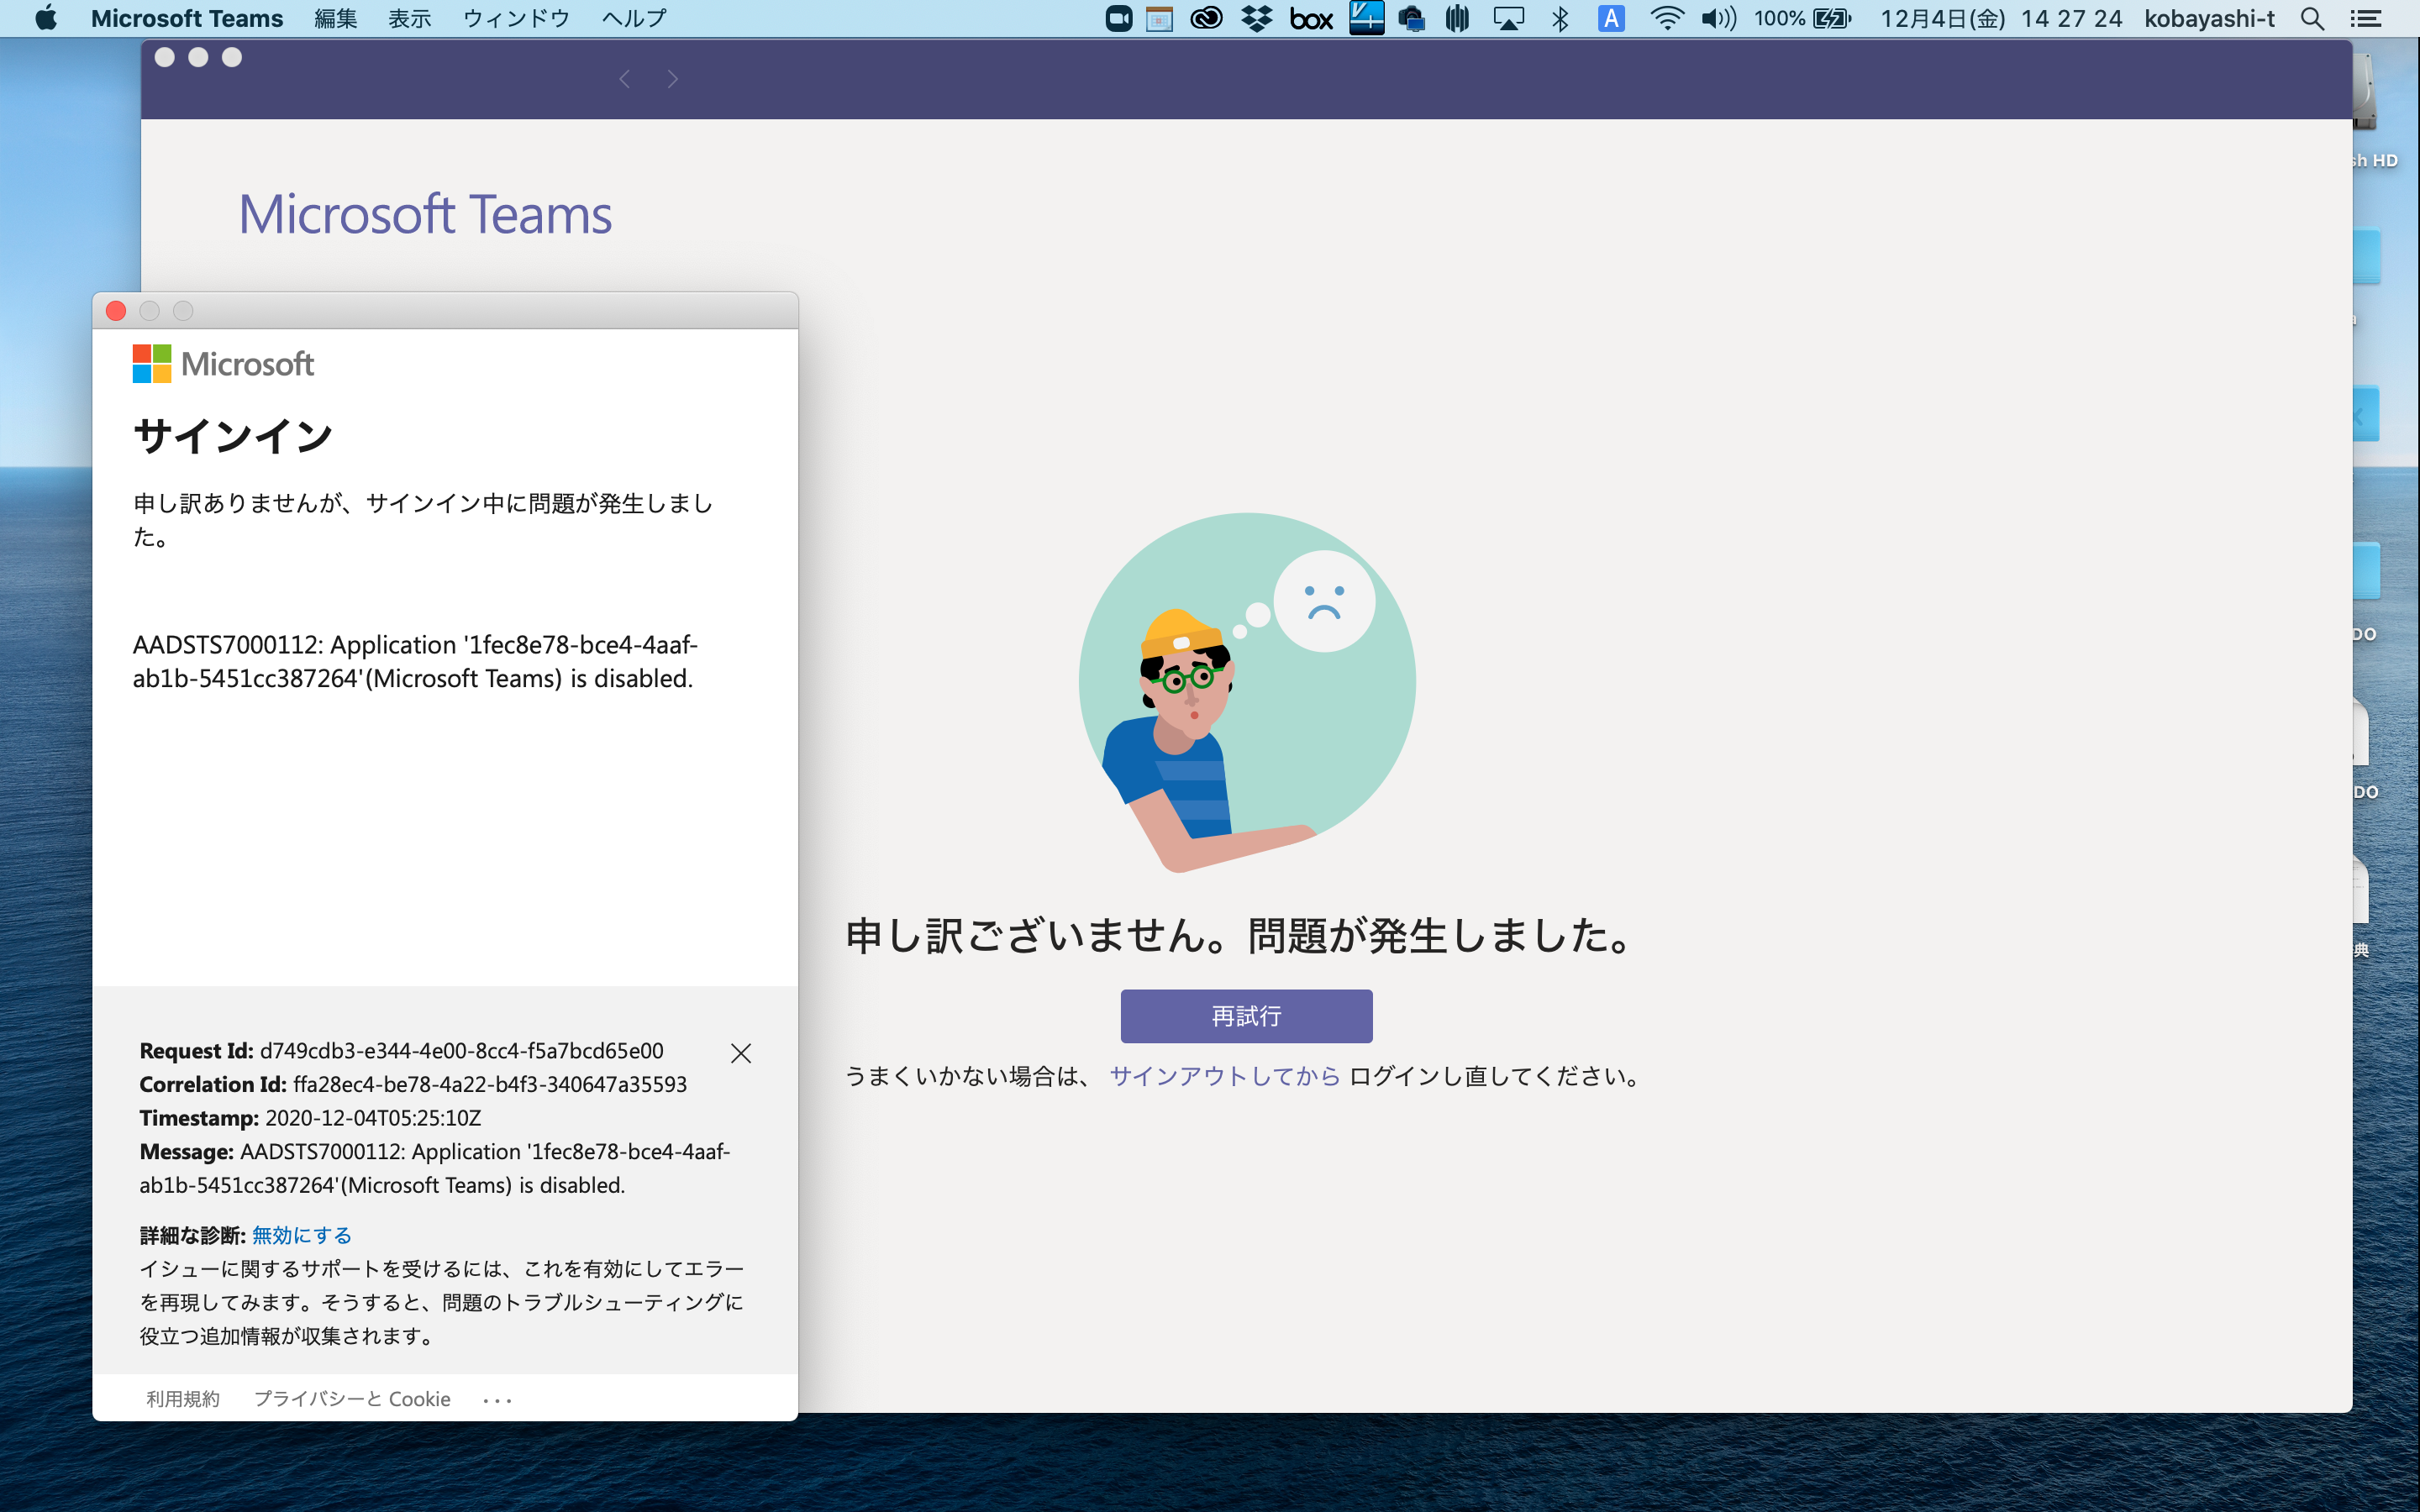Image resolution: width=2420 pixels, height=1512 pixels.
Task: Click the Correlation Id value text
Action: (x=490, y=1084)
